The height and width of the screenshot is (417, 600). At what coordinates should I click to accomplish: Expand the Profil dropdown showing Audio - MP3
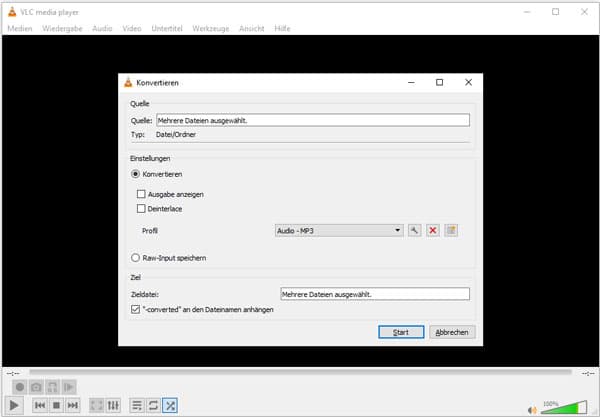(340, 230)
